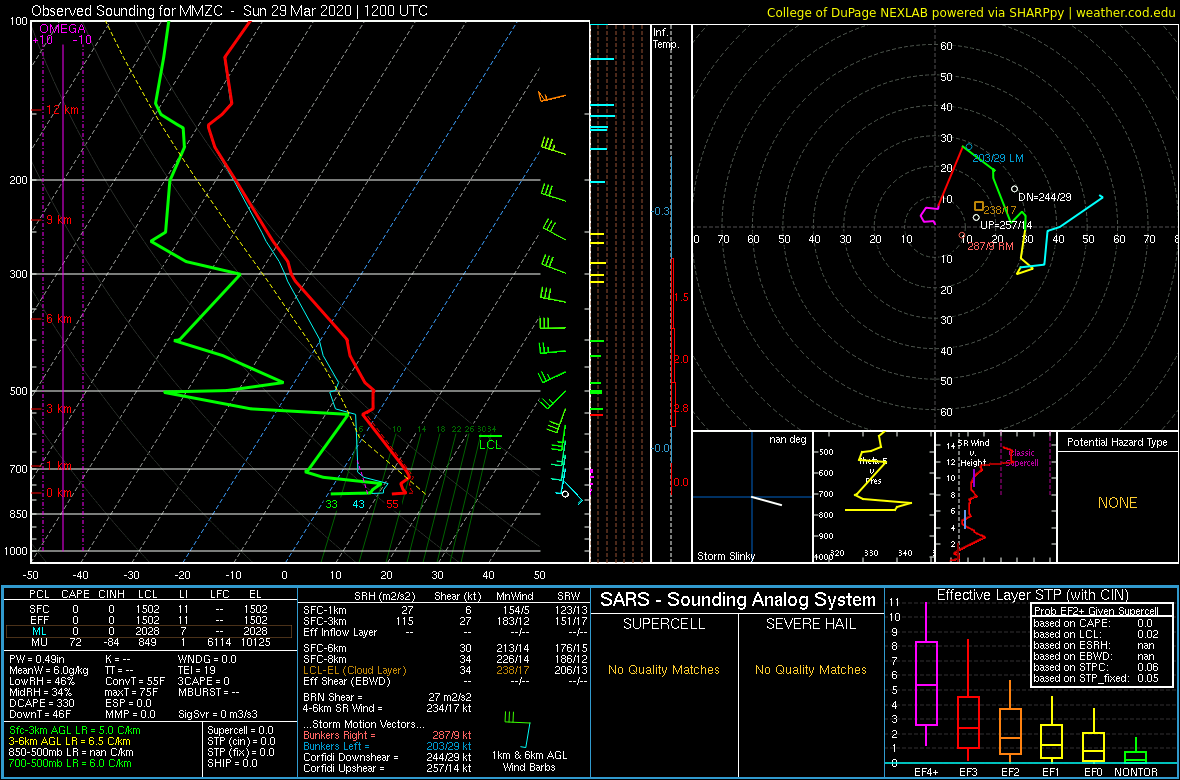The height and width of the screenshot is (780, 1180).
Task: Click the orange mean wind square marker
Action: click(x=978, y=206)
